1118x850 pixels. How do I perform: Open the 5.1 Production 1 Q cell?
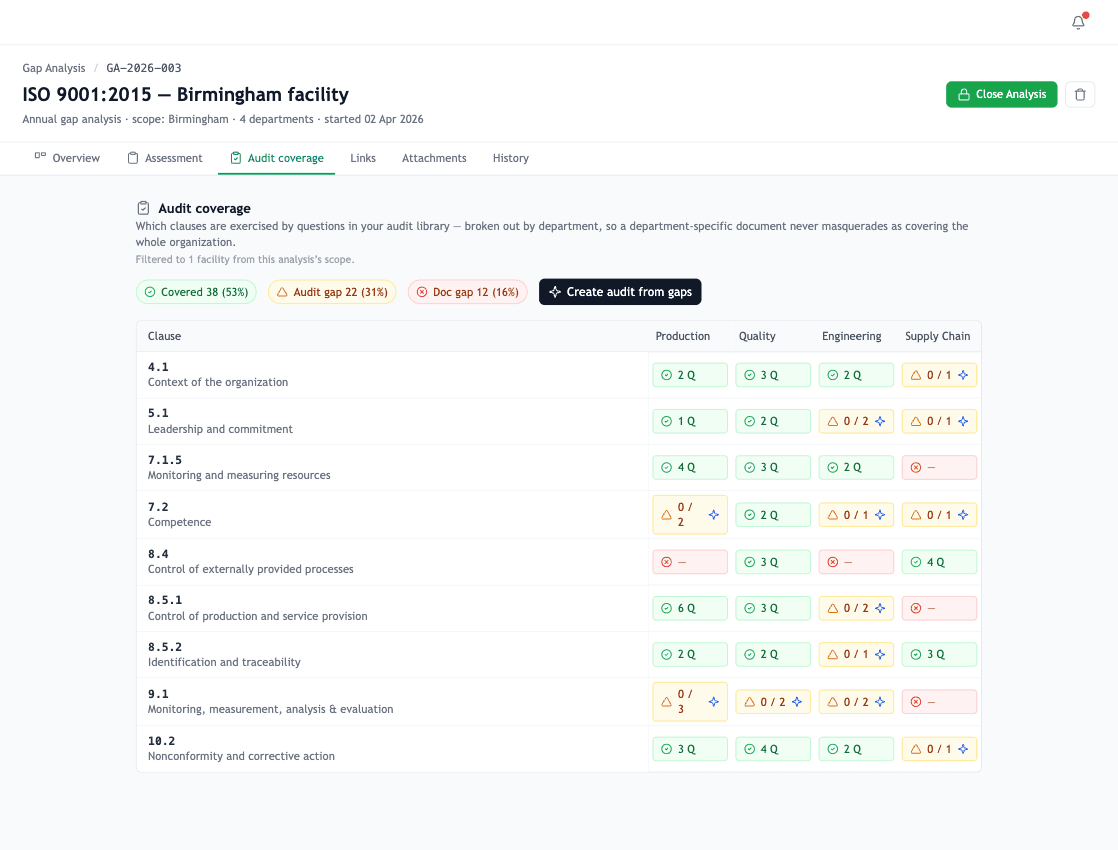pos(690,421)
